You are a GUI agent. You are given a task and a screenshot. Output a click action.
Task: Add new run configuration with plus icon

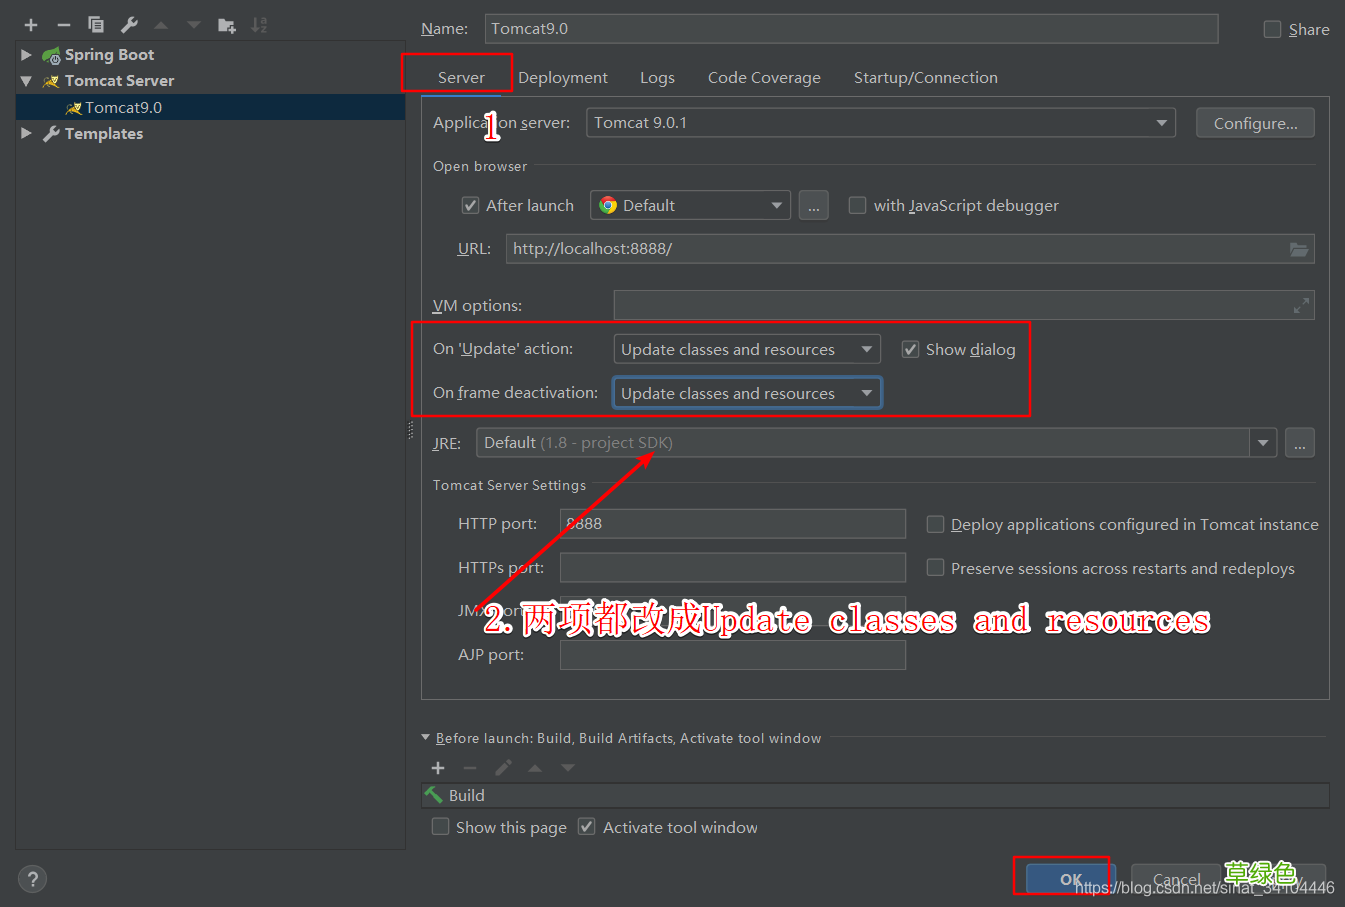30,24
